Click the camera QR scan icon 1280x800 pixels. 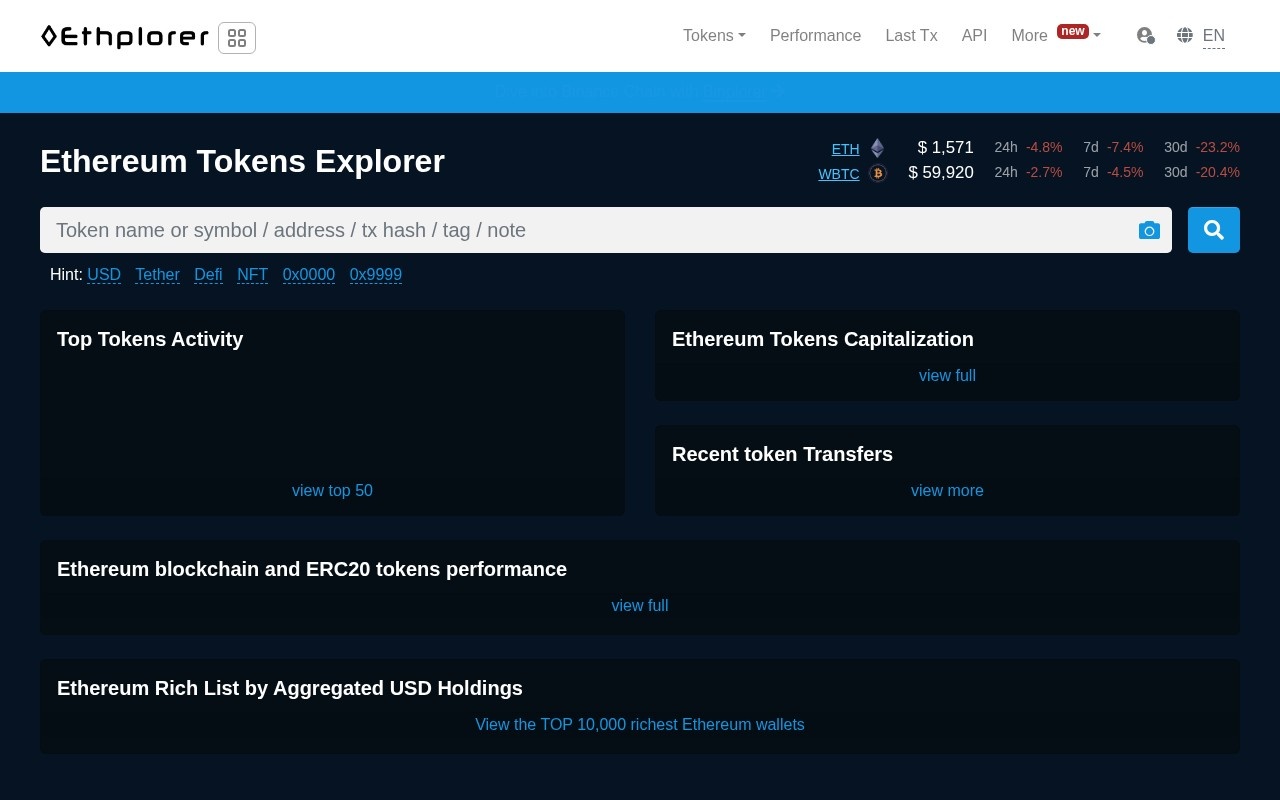coord(1149,230)
